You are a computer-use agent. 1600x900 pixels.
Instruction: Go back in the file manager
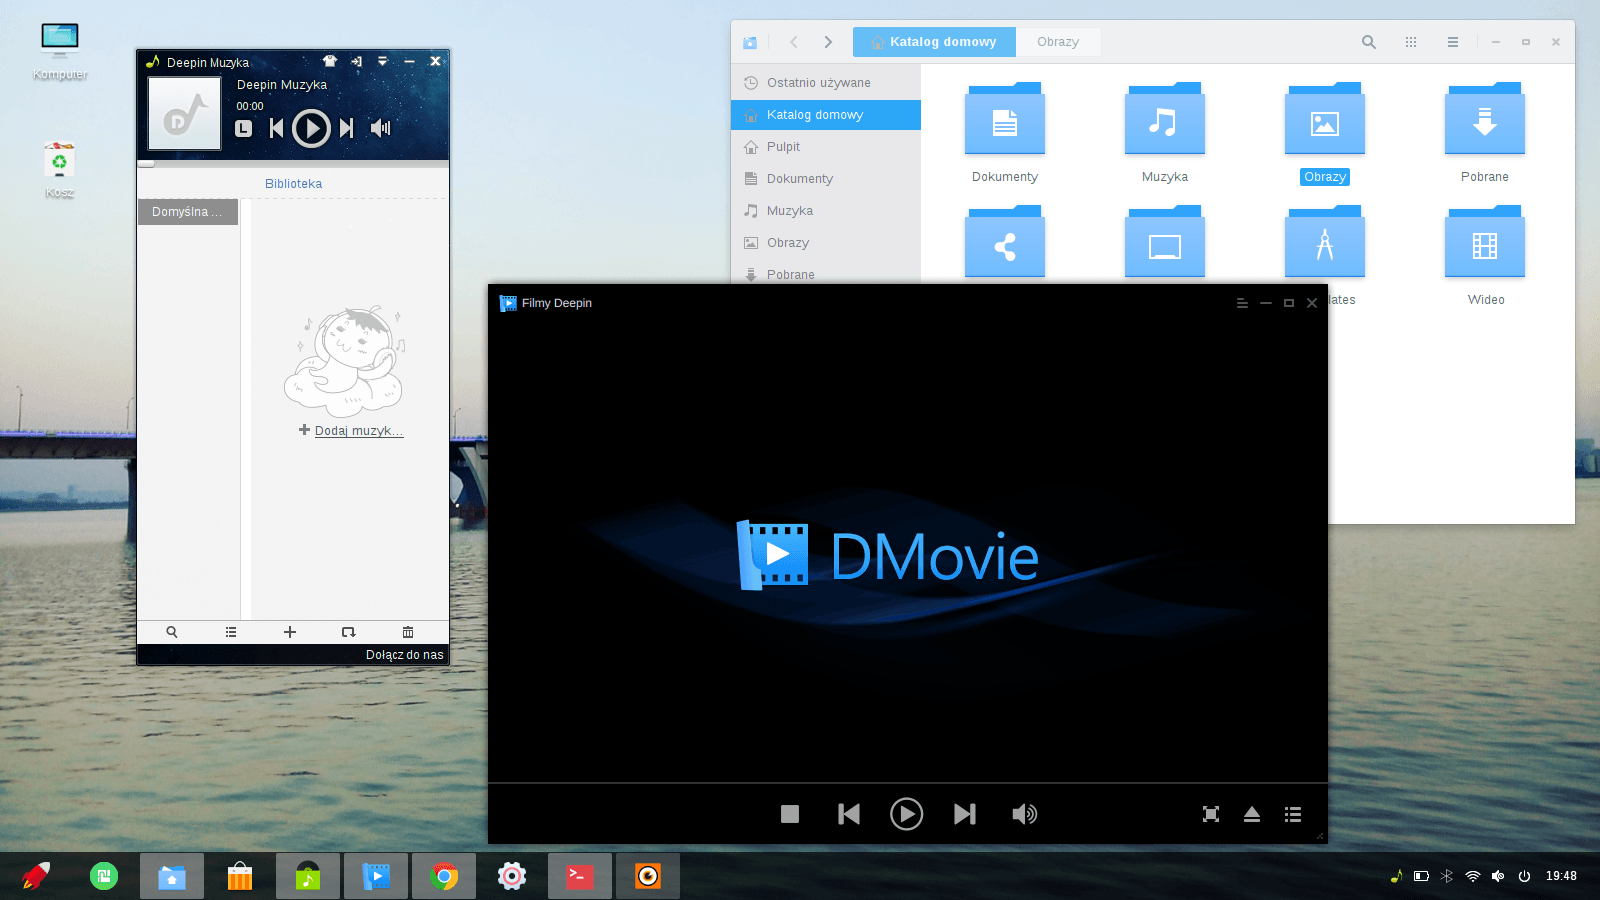pos(794,42)
